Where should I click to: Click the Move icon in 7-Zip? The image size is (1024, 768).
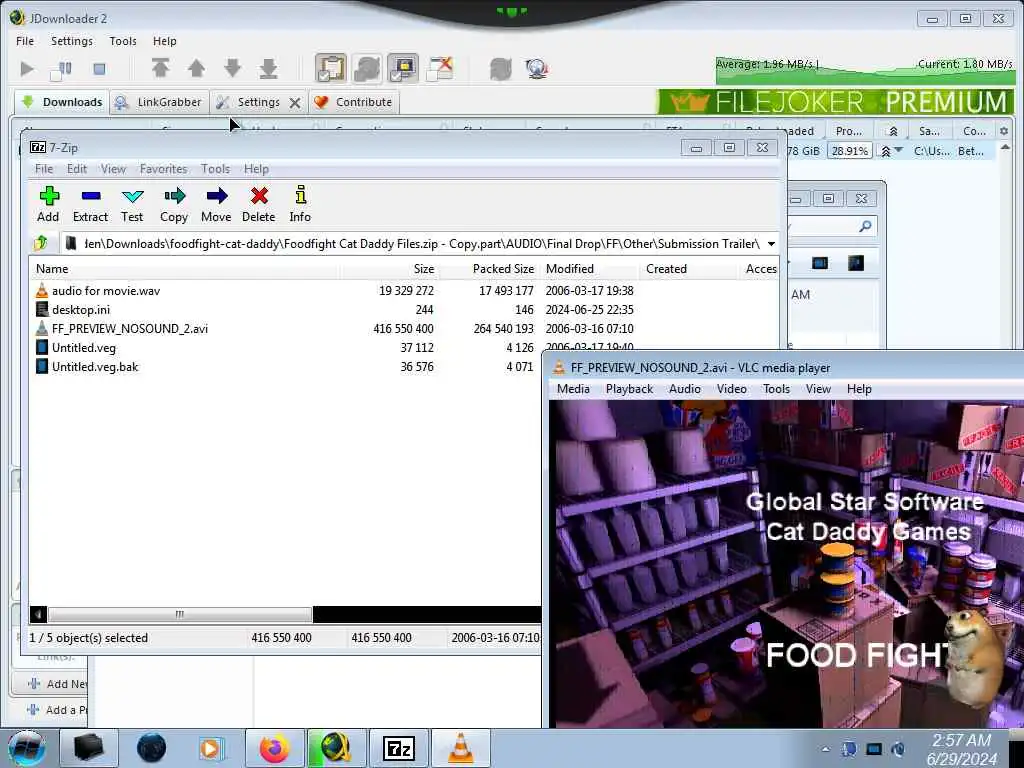pos(216,204)
